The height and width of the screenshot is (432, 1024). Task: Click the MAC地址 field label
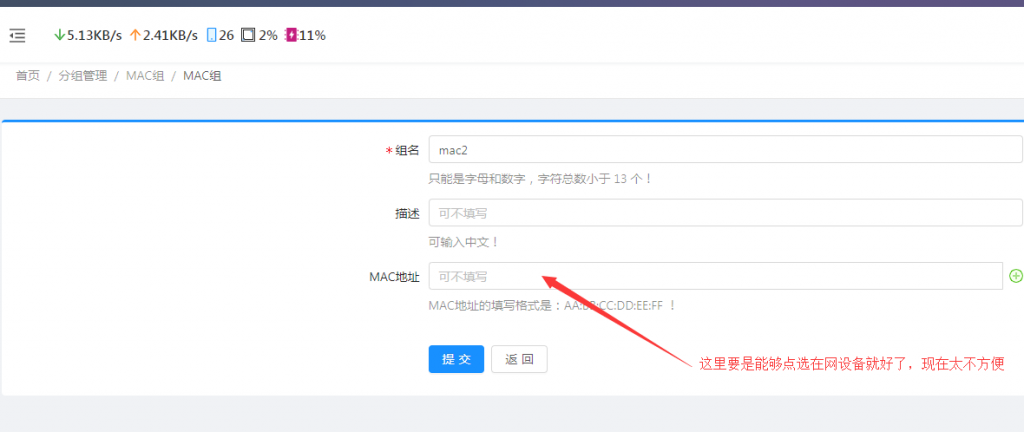(x=394, y=277)
